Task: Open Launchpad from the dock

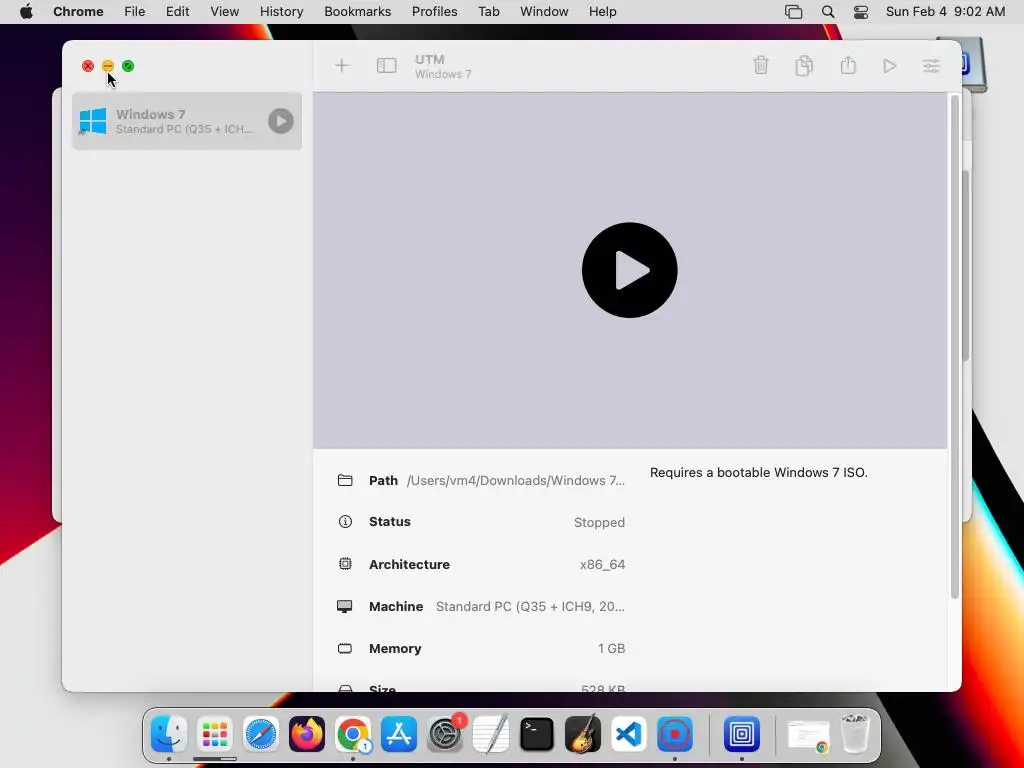Action: [x=215, y=734]
